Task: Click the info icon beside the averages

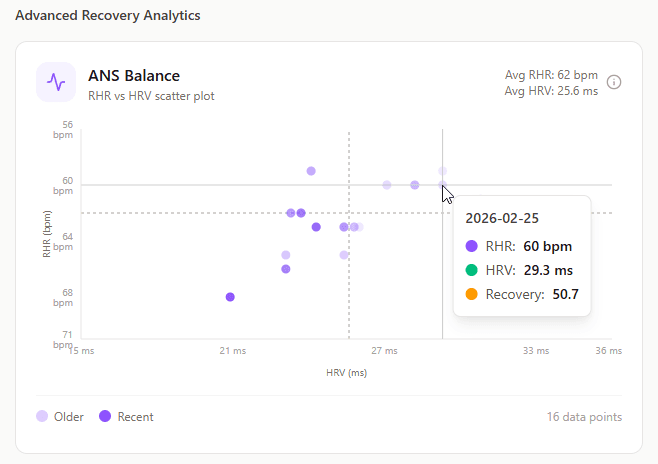Action: pos(614,82)
